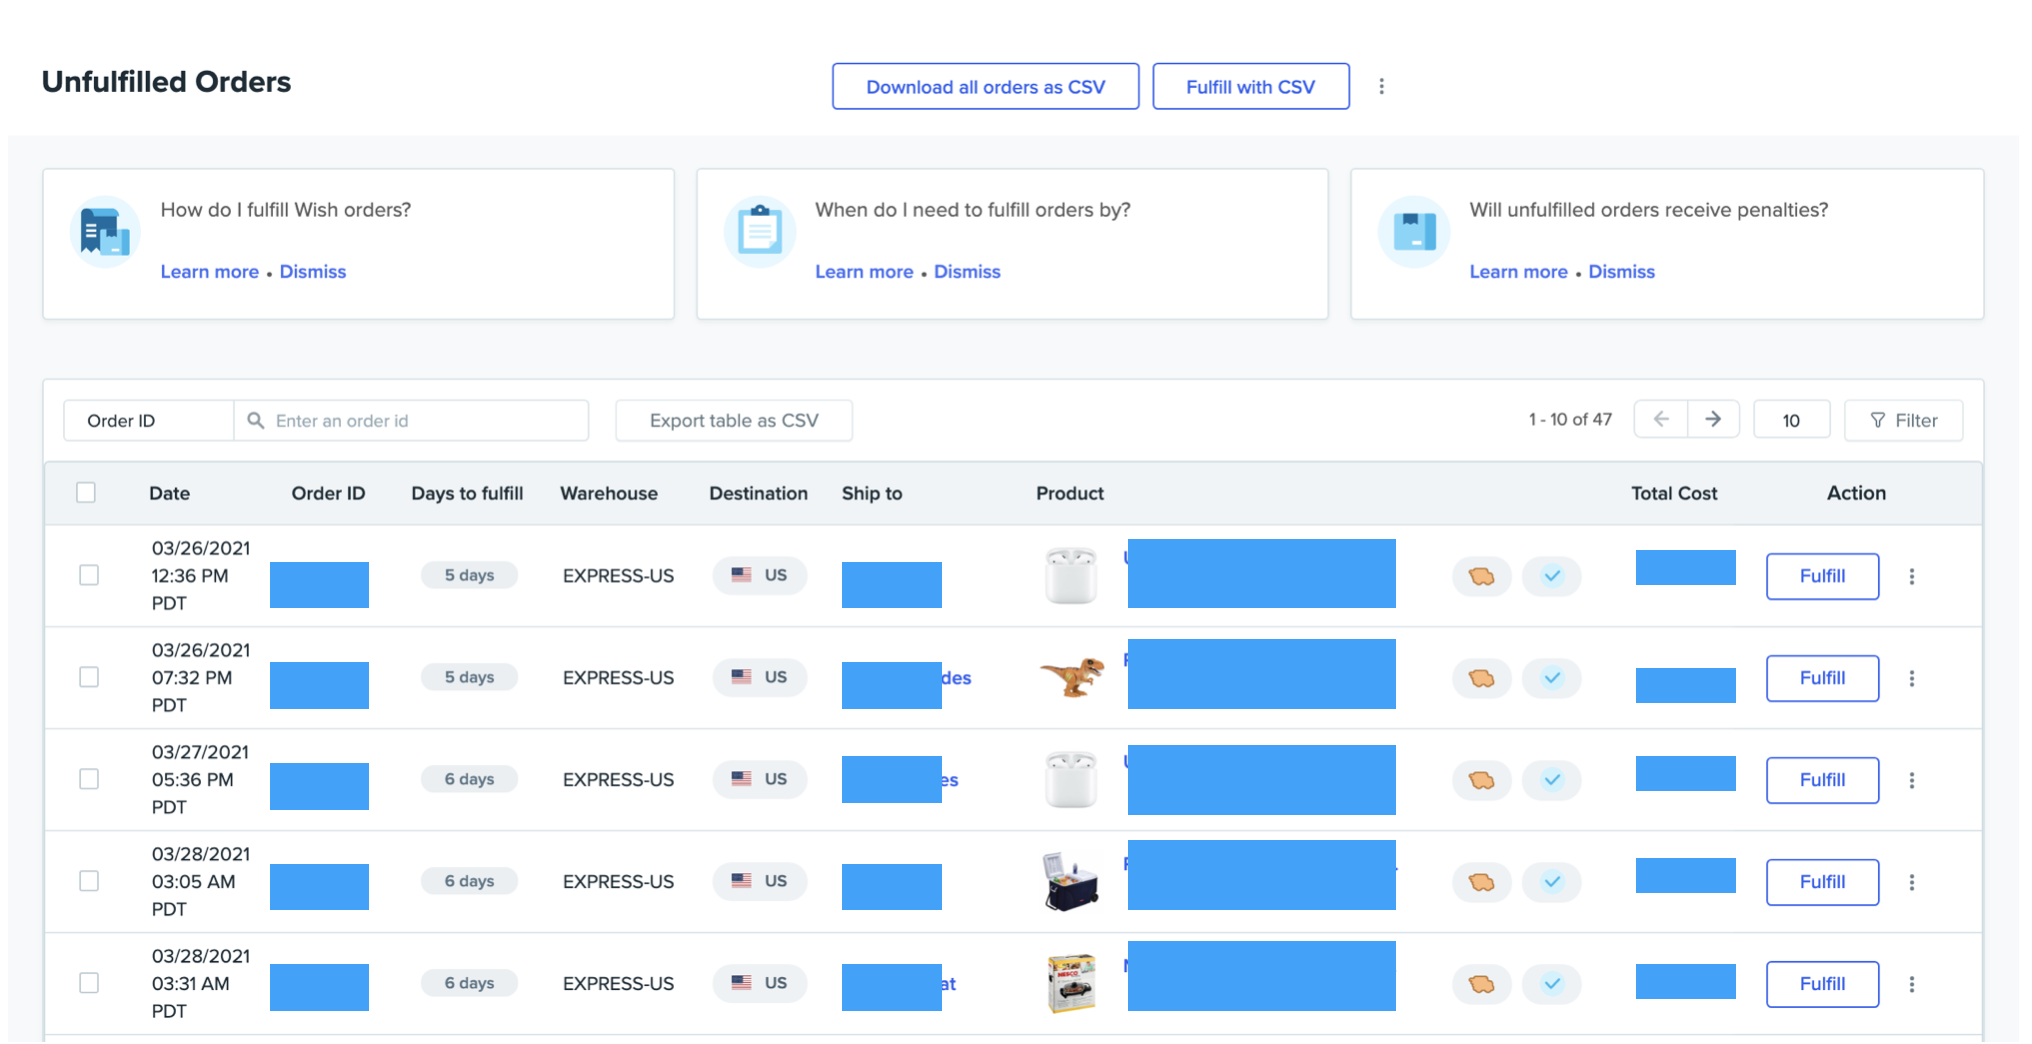
Task: Fulfill the 03/27/2021 AirPods order
Action: point(1822,780)
